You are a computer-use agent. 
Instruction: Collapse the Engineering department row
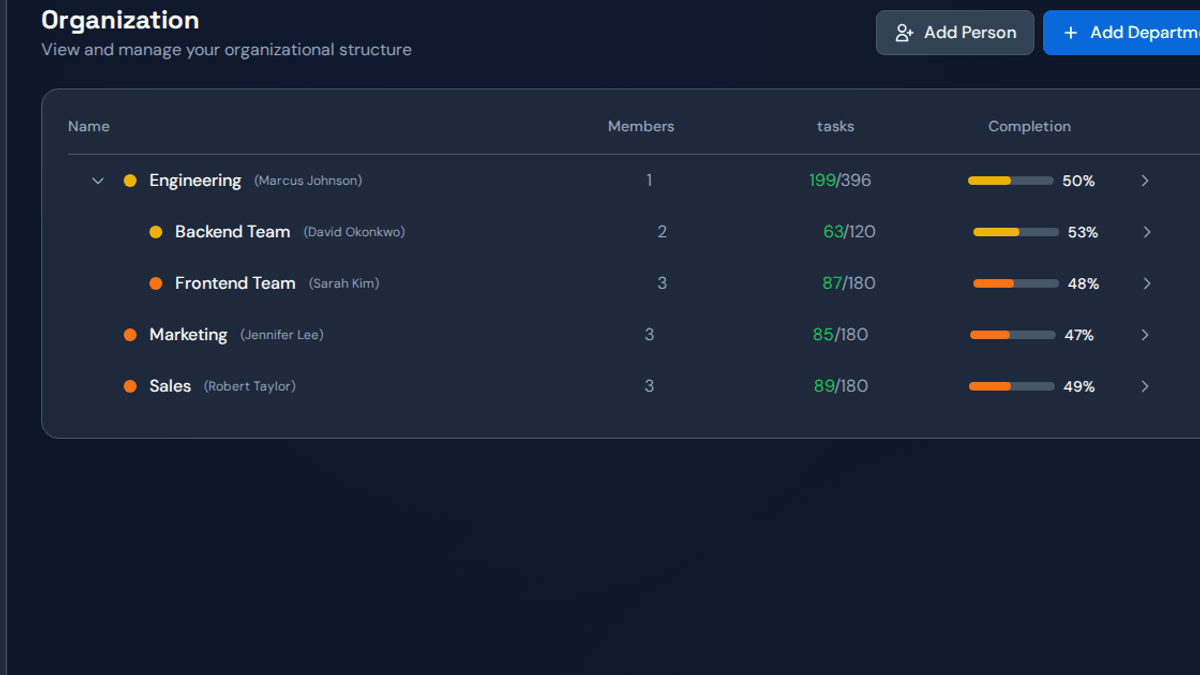[98, 181]
